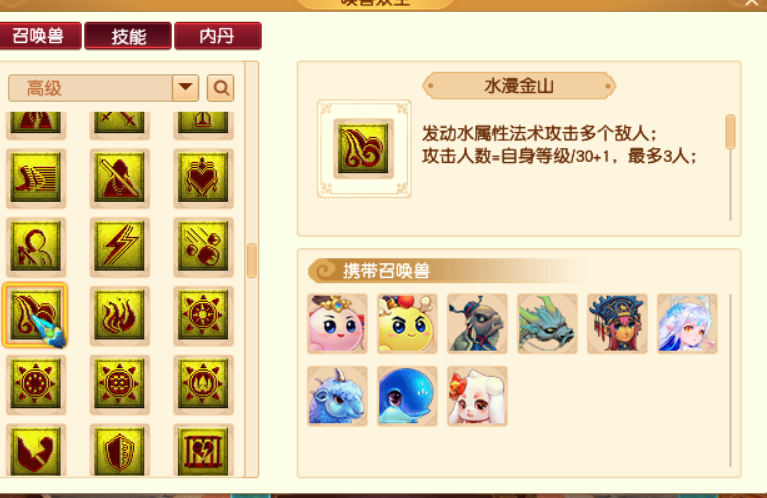Click the skill description scrollbar thumb
Viewport: 767px width, 498px height.
point(730,131)
